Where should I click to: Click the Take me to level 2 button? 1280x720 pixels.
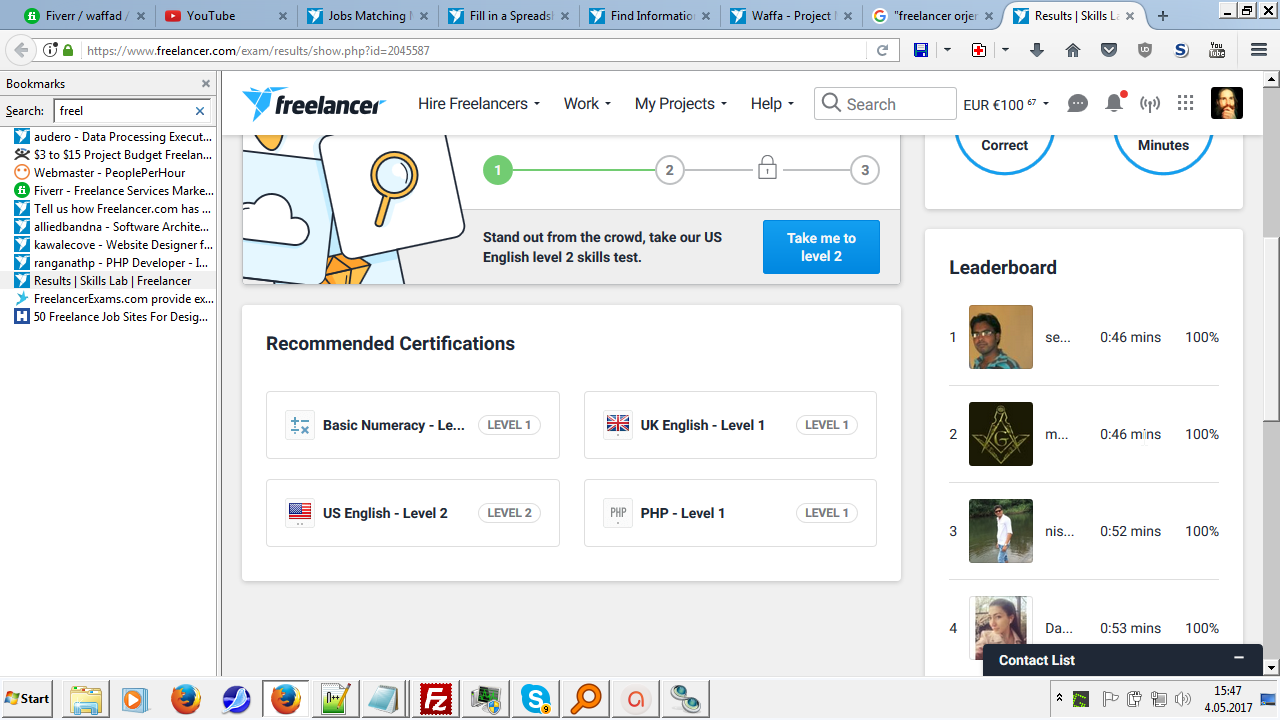pos(821,247)
